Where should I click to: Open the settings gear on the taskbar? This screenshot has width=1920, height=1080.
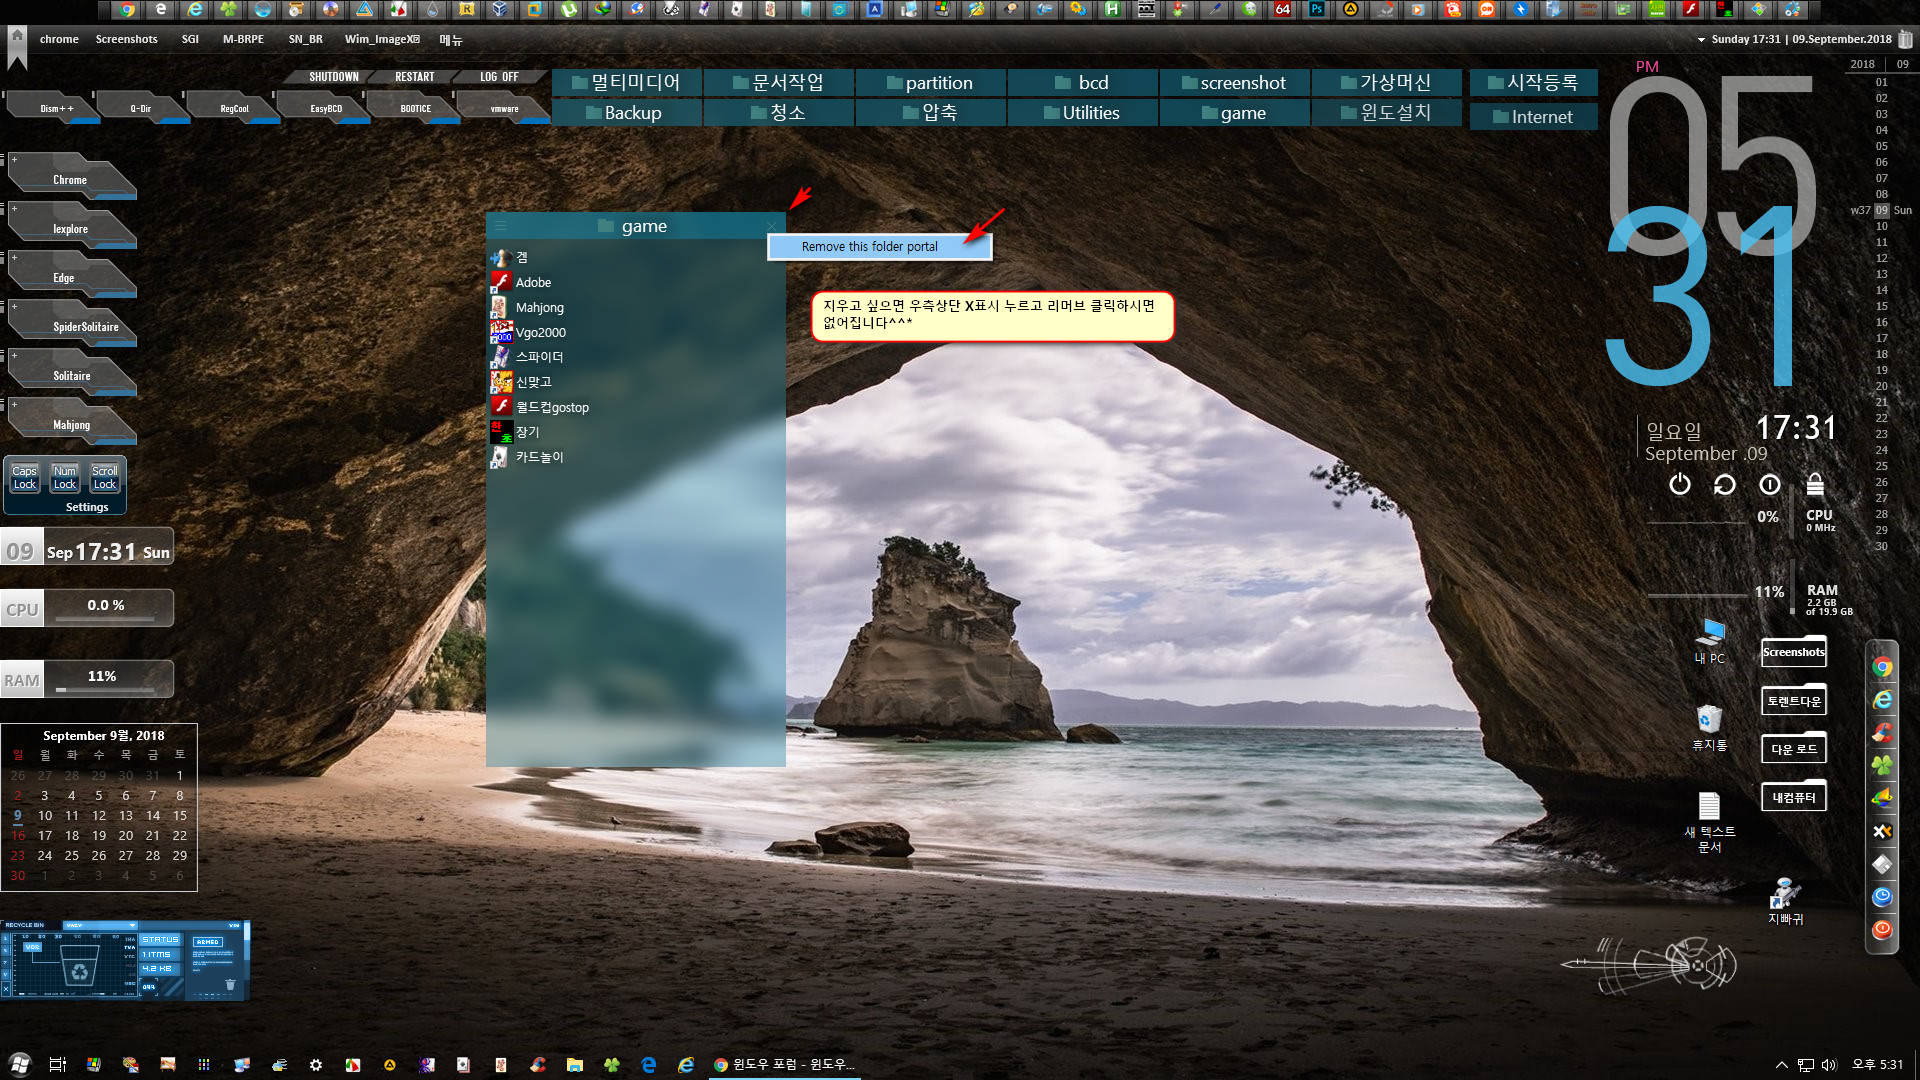click(316, 1065)
